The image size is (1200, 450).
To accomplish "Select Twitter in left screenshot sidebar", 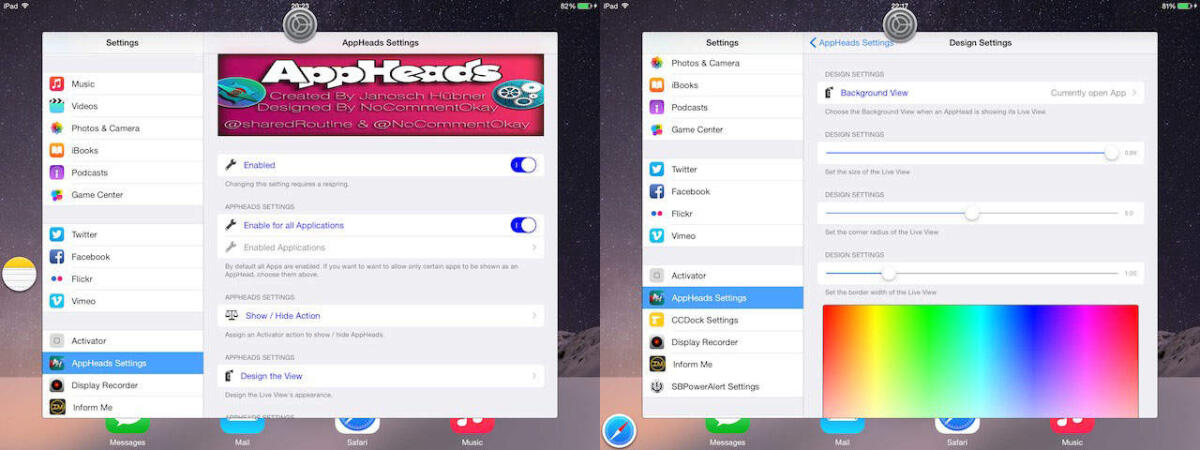I will point(122,234).
